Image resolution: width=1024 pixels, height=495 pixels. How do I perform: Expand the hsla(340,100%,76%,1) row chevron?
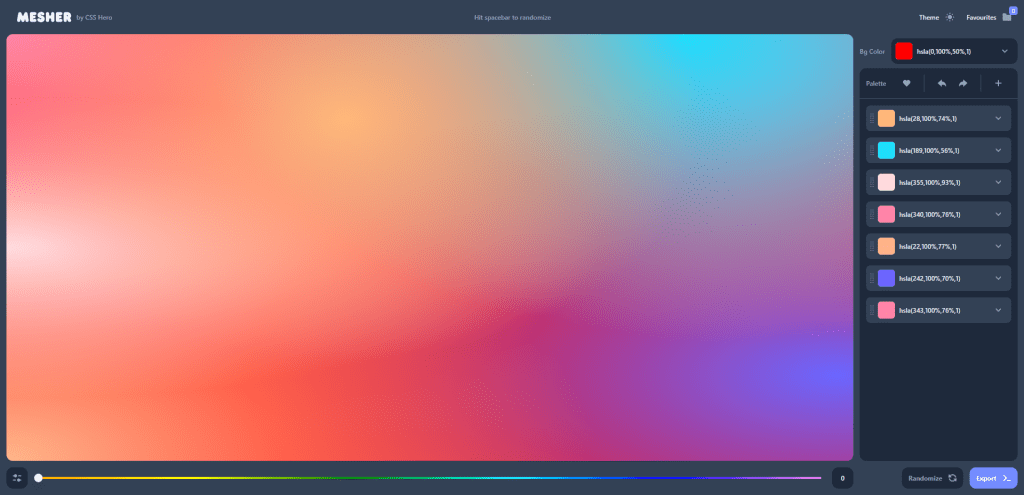click(x=998, y=214)
